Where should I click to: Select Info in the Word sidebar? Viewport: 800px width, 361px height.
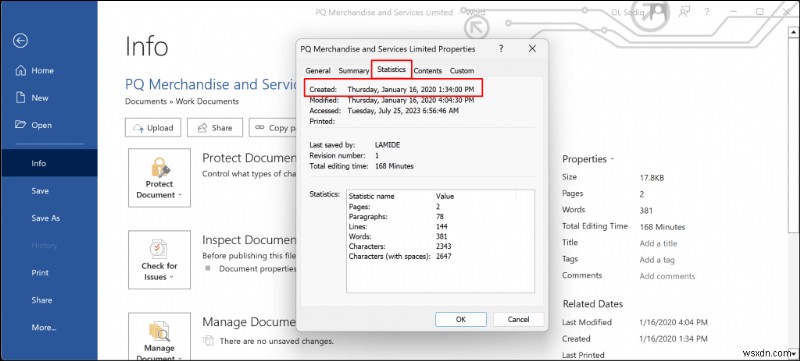(x=48, y=163)
